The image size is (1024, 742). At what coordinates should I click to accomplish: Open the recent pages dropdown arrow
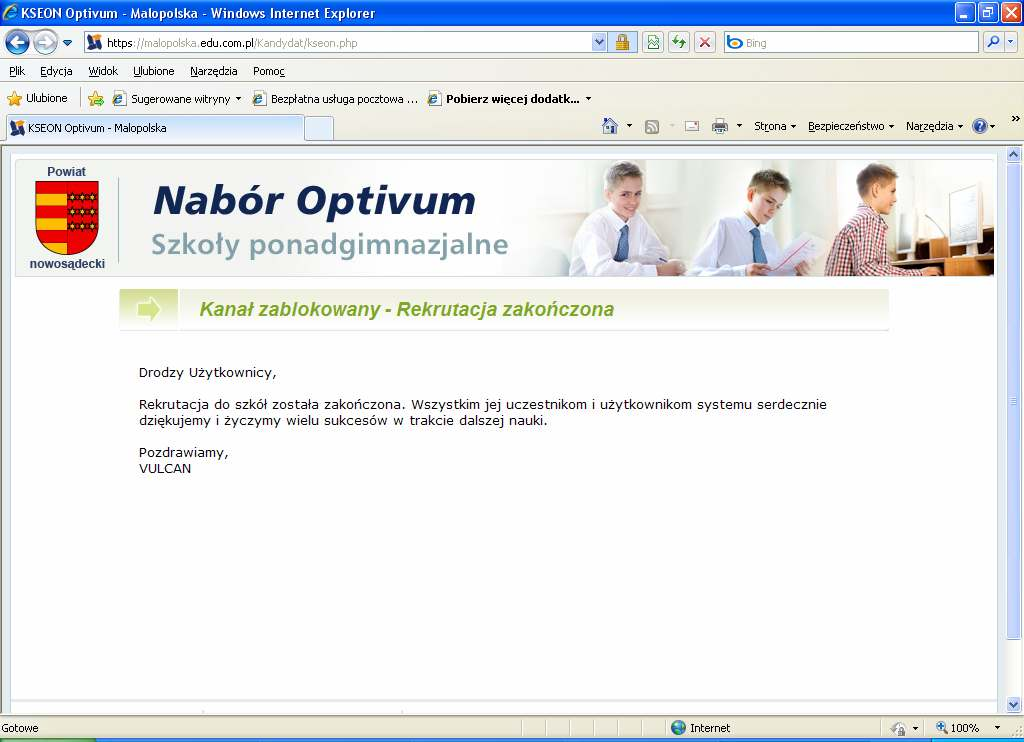[67, 43]
